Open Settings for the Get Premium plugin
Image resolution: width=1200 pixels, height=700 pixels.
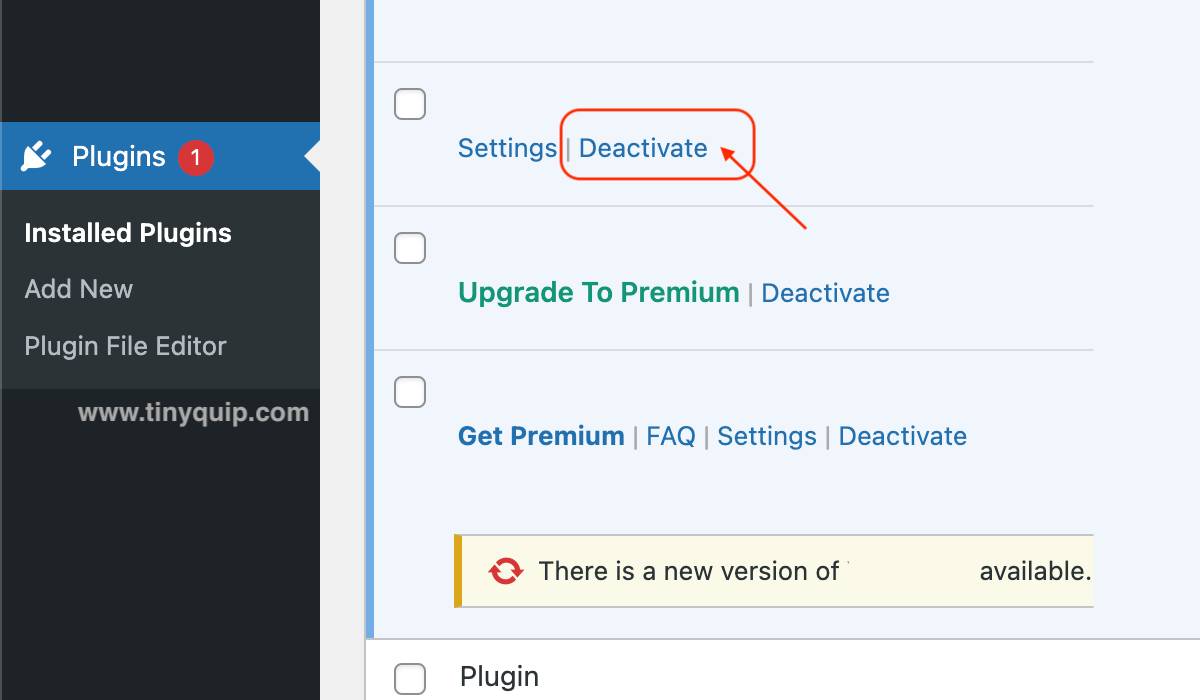pos(766,436)
